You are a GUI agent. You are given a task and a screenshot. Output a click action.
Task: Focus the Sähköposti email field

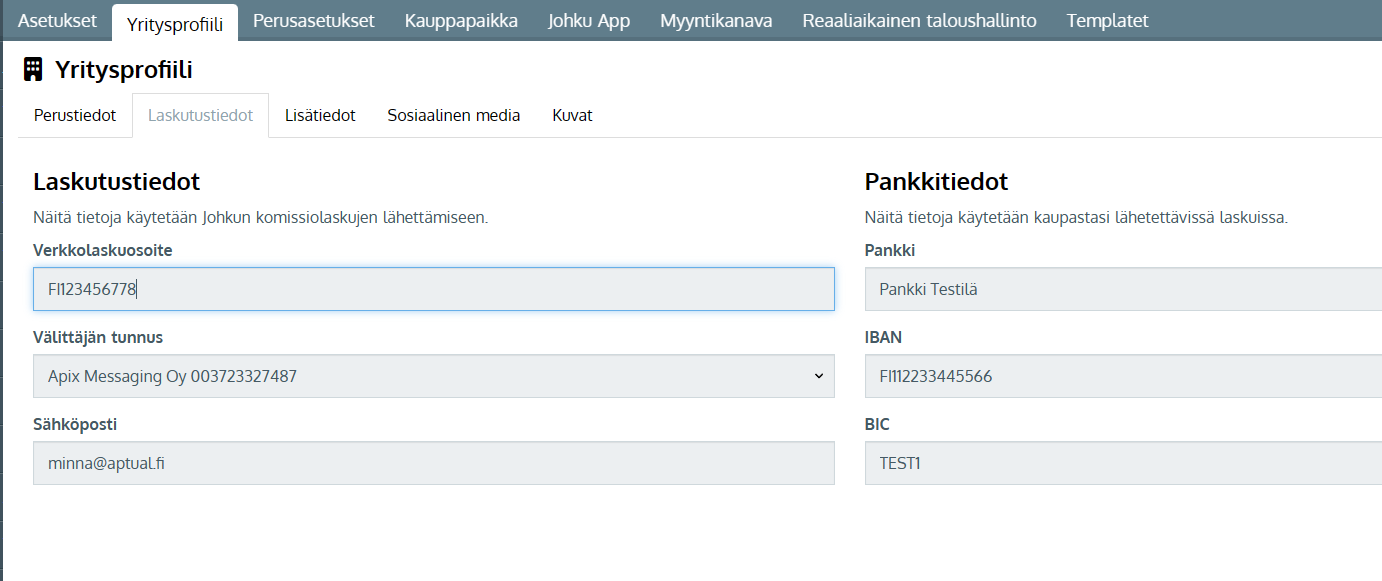click(x=434, y=463)
